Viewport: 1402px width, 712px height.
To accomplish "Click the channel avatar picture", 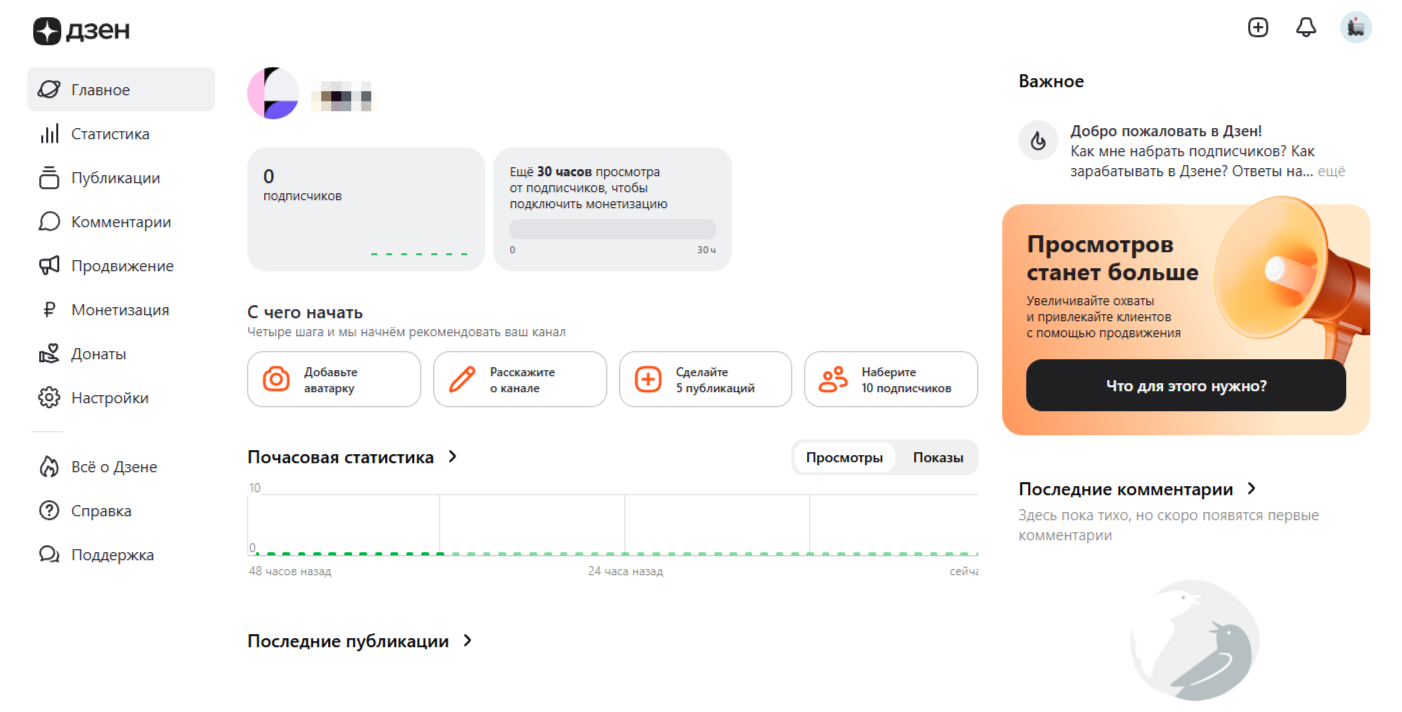I will (x=273, y=94).
